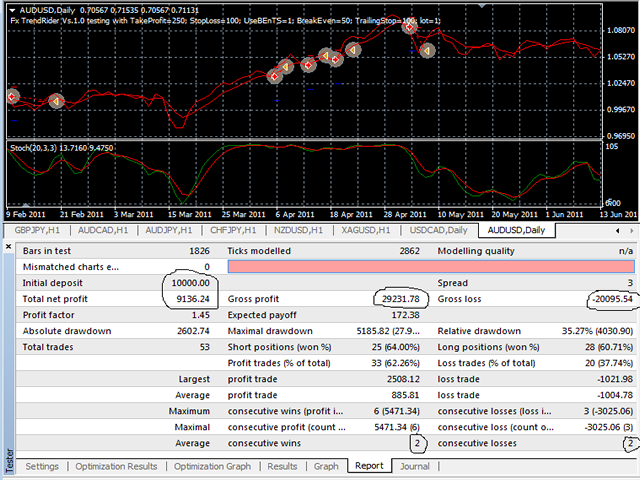Open the Optimization Graph tab

[212, 466]
